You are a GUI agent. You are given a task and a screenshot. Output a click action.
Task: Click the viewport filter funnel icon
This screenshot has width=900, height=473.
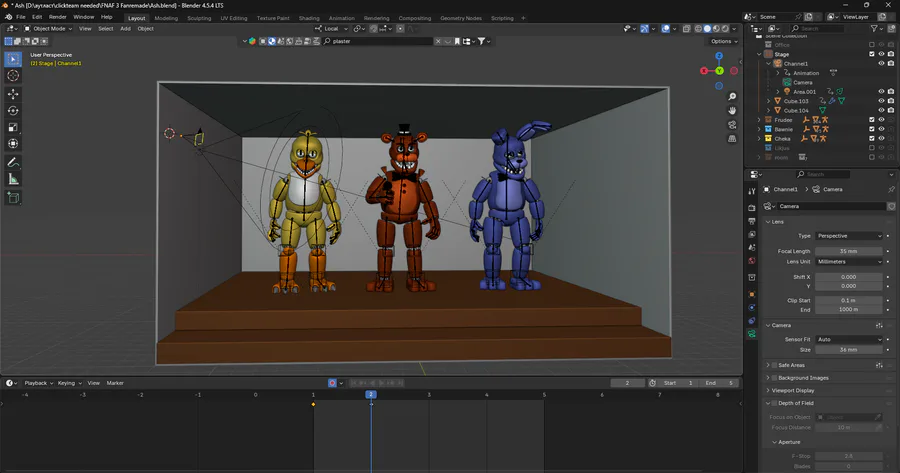pos(482,41)
